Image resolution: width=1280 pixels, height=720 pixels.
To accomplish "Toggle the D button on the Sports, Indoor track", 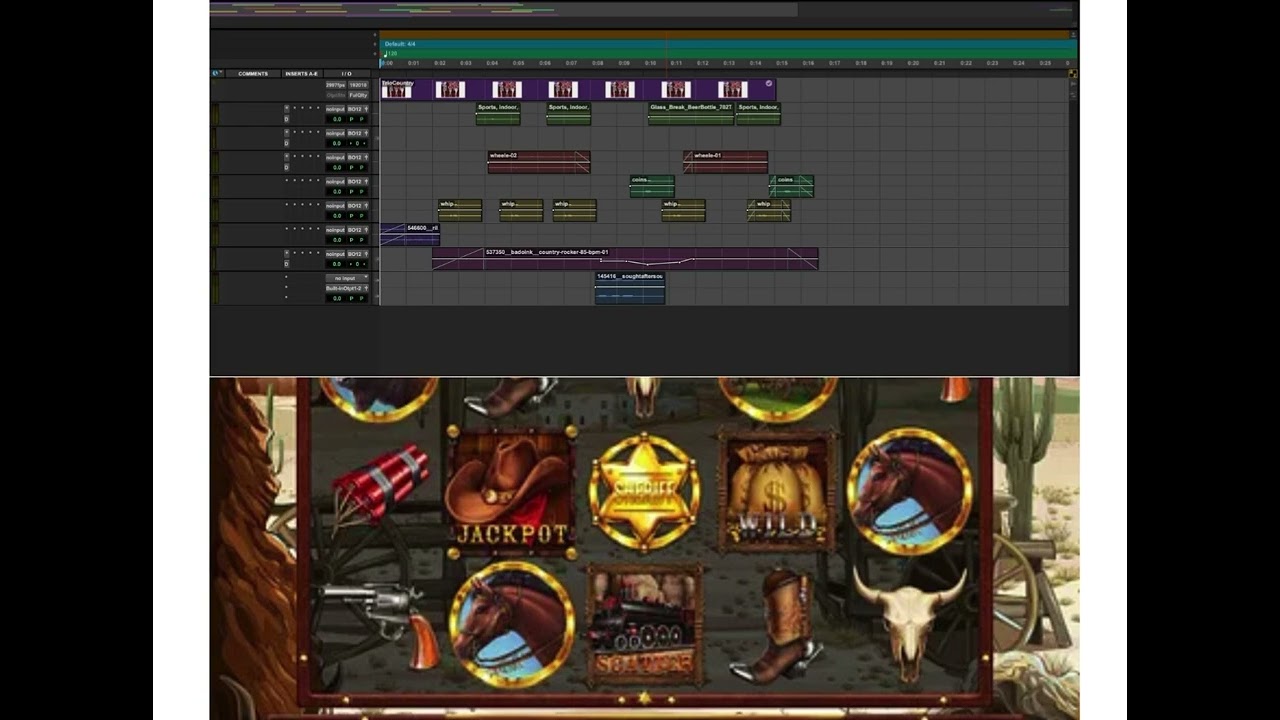I will click(x=286, y=119).
